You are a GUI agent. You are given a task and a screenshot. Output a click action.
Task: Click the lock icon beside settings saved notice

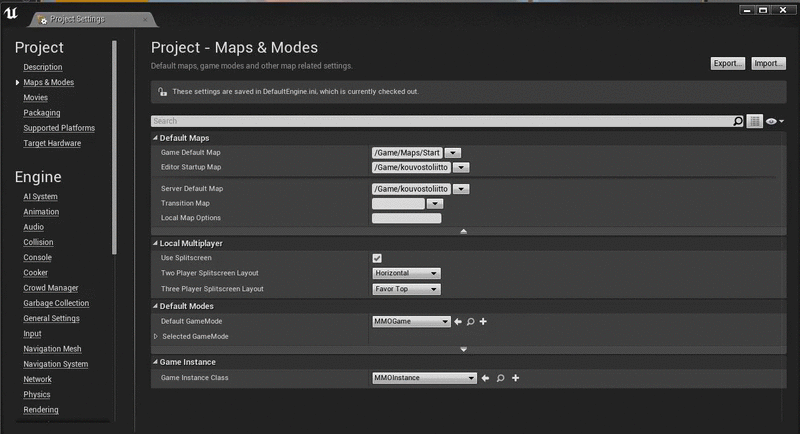[163, 91]
